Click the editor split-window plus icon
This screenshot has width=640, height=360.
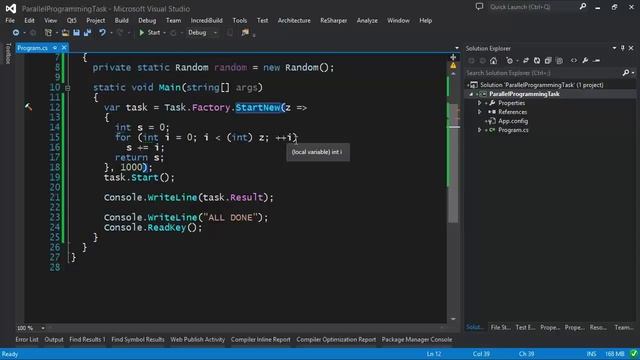(x=453, y=57)
